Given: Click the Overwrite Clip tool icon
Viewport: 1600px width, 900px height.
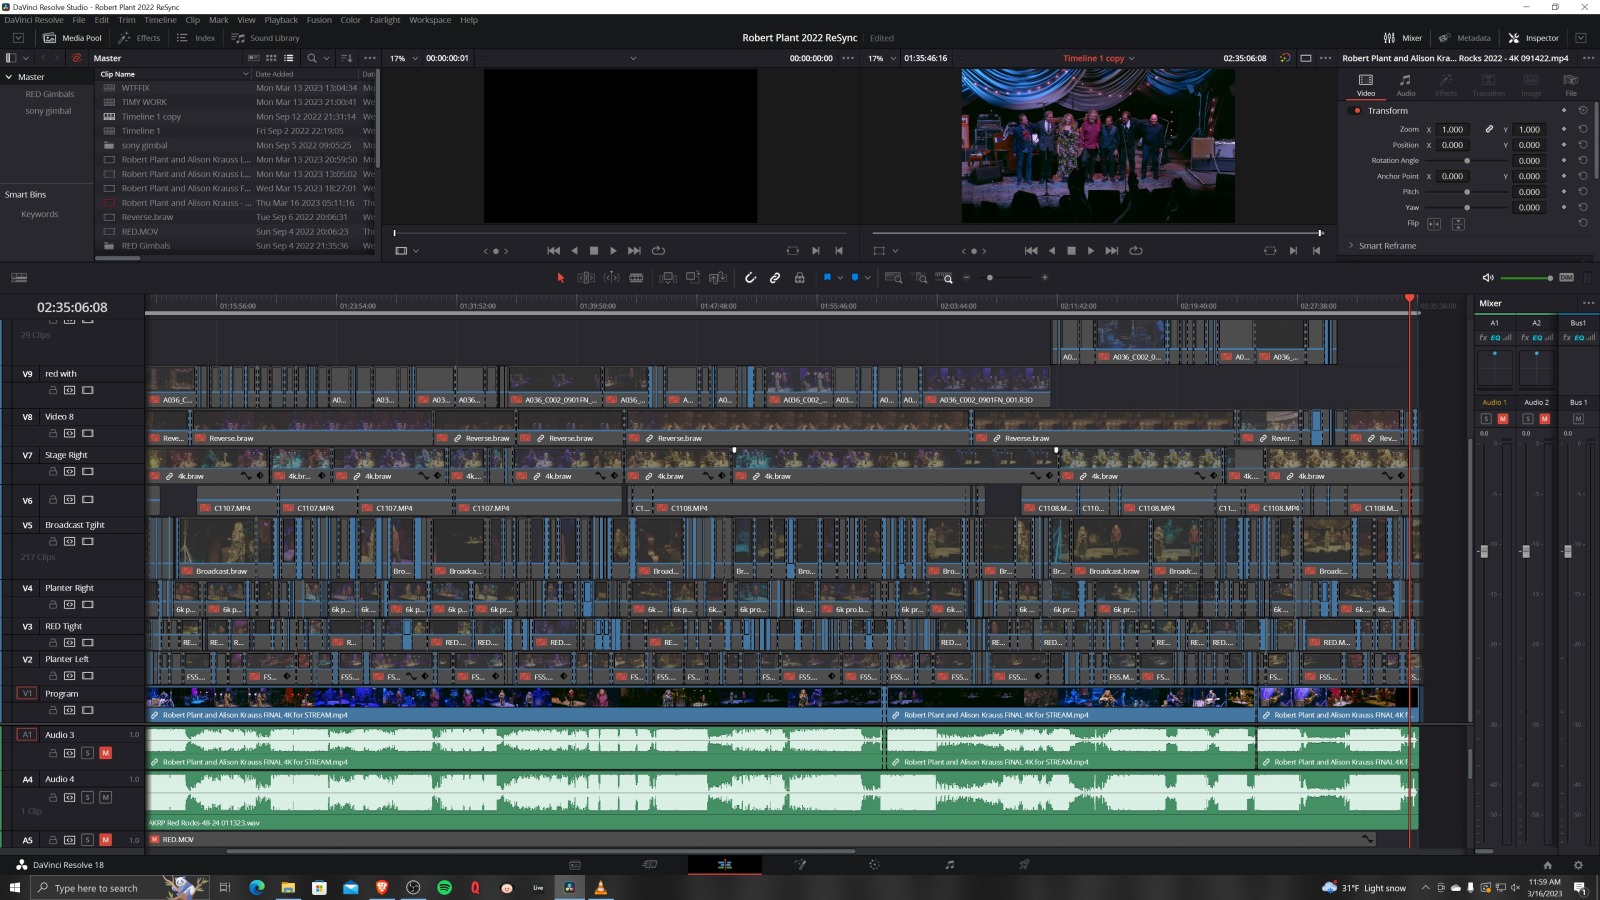Looking at the screenshot, I should click(692, 278).
